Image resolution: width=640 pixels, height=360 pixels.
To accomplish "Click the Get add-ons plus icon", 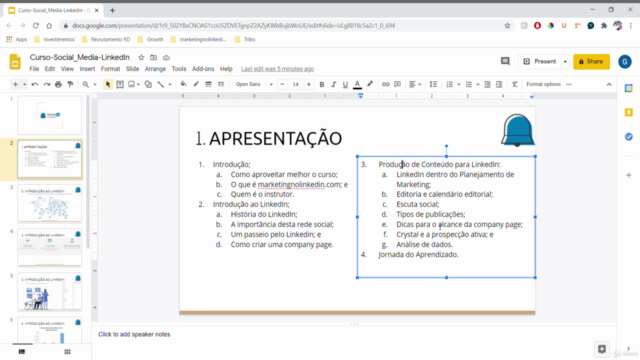I will tap(629, 175).
